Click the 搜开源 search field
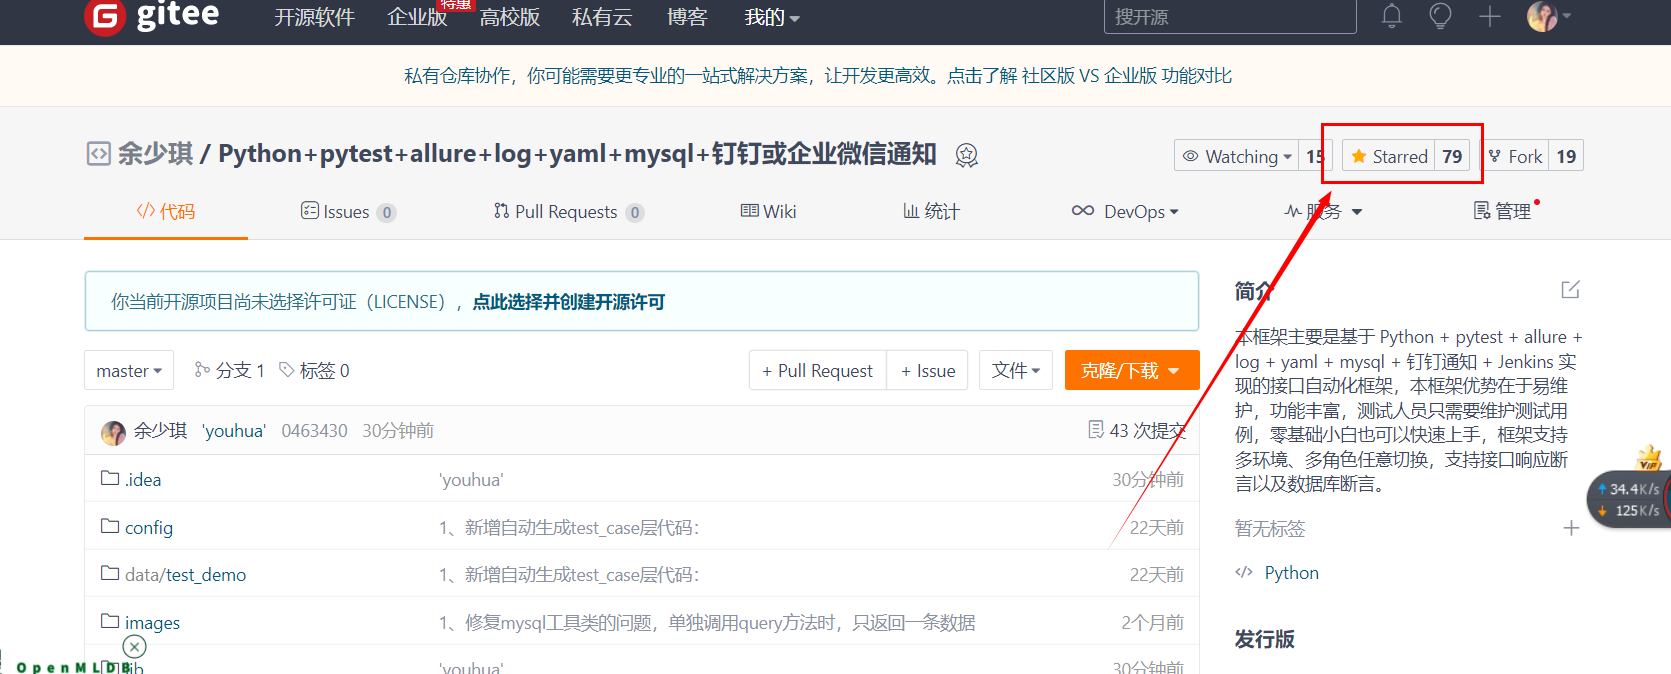 coord(1230,17)
